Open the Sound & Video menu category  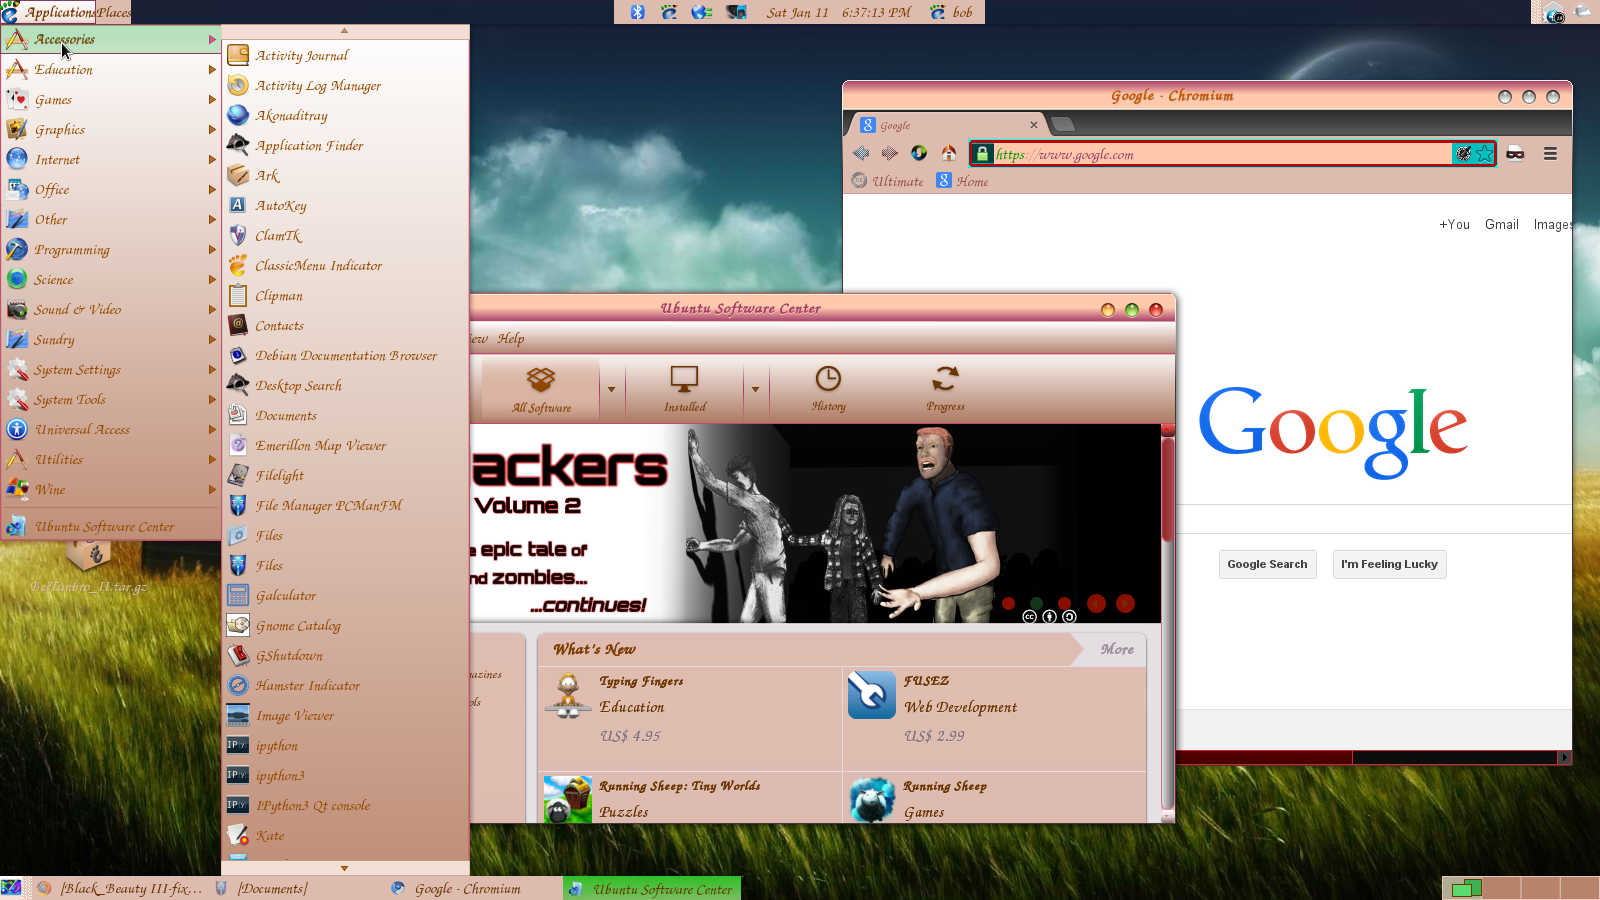111,310
